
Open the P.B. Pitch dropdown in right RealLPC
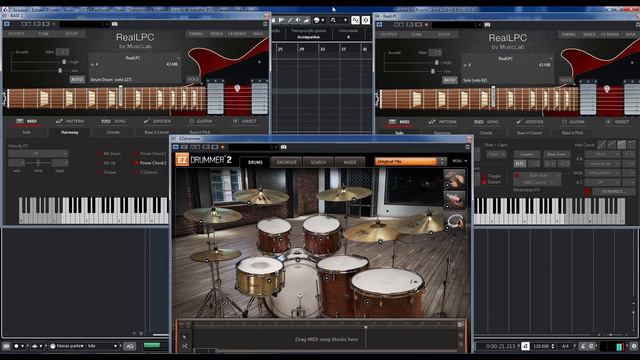602,154
